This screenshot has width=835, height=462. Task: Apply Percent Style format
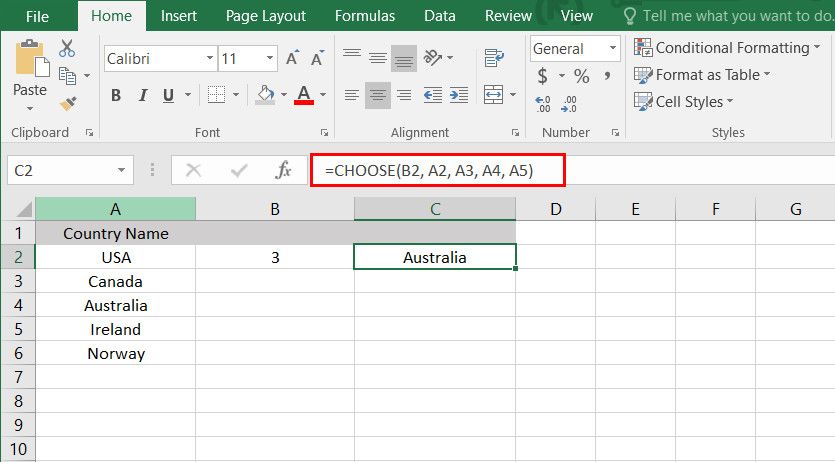(x=582, y=76)
